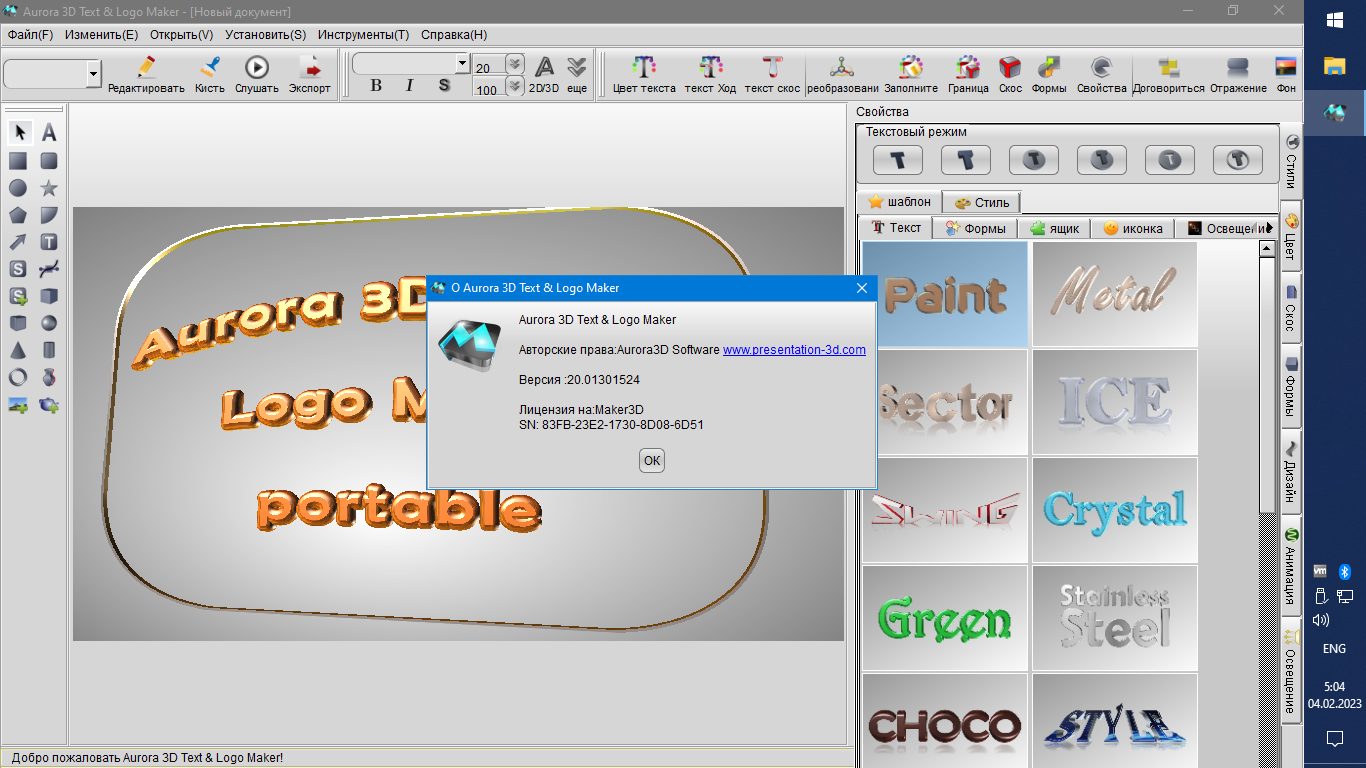Open the Свойства toolbar button
Image resolution: width=1366 pixels, height=768 pixels.
click(x=1101, y=75)
